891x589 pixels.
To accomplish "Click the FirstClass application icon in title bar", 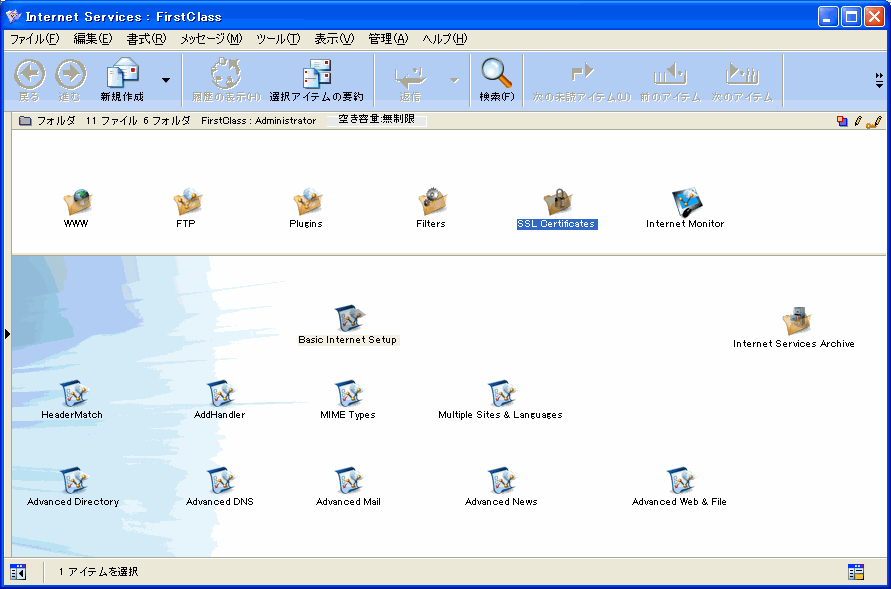I will point(14,16).
